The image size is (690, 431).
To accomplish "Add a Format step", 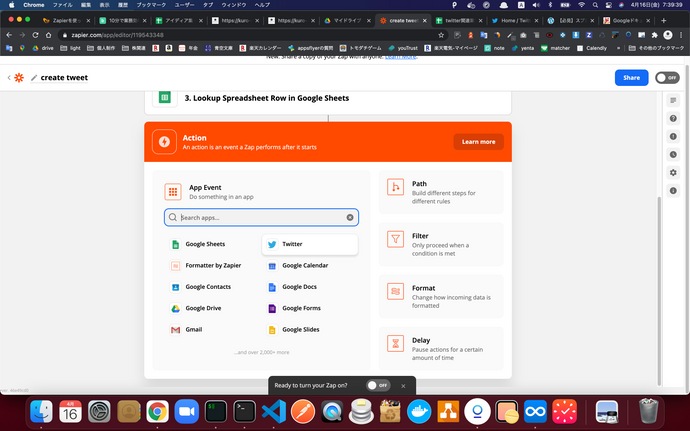I will 441,296.
